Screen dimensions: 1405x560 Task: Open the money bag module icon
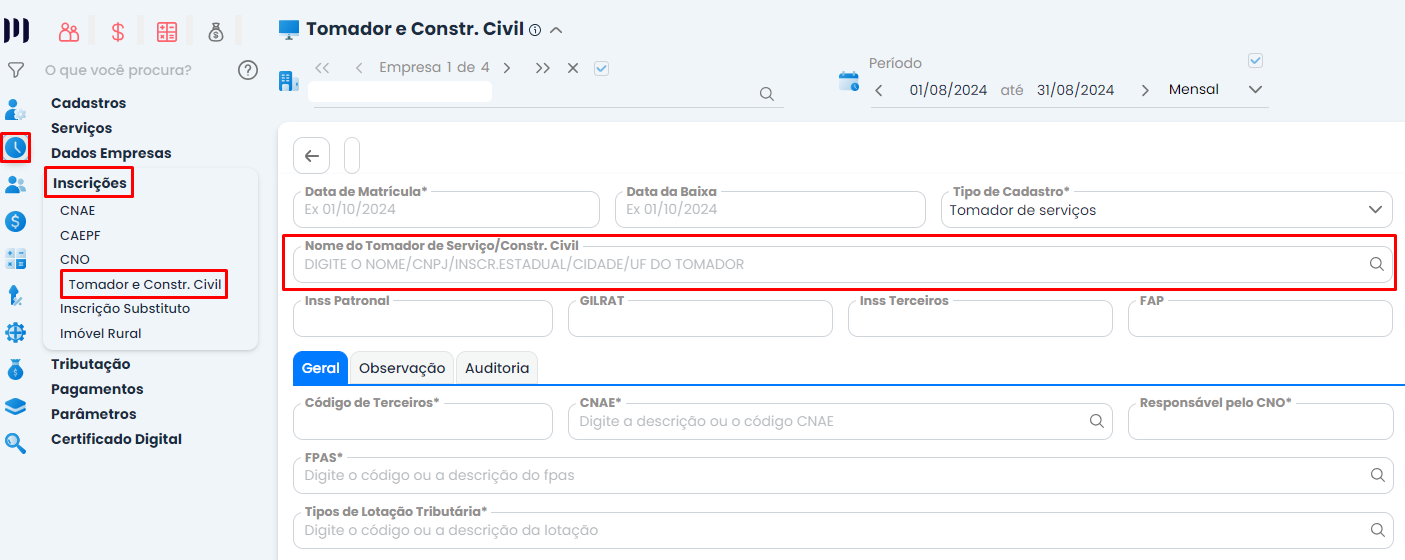pyautogui.click(x=216, y=32)
